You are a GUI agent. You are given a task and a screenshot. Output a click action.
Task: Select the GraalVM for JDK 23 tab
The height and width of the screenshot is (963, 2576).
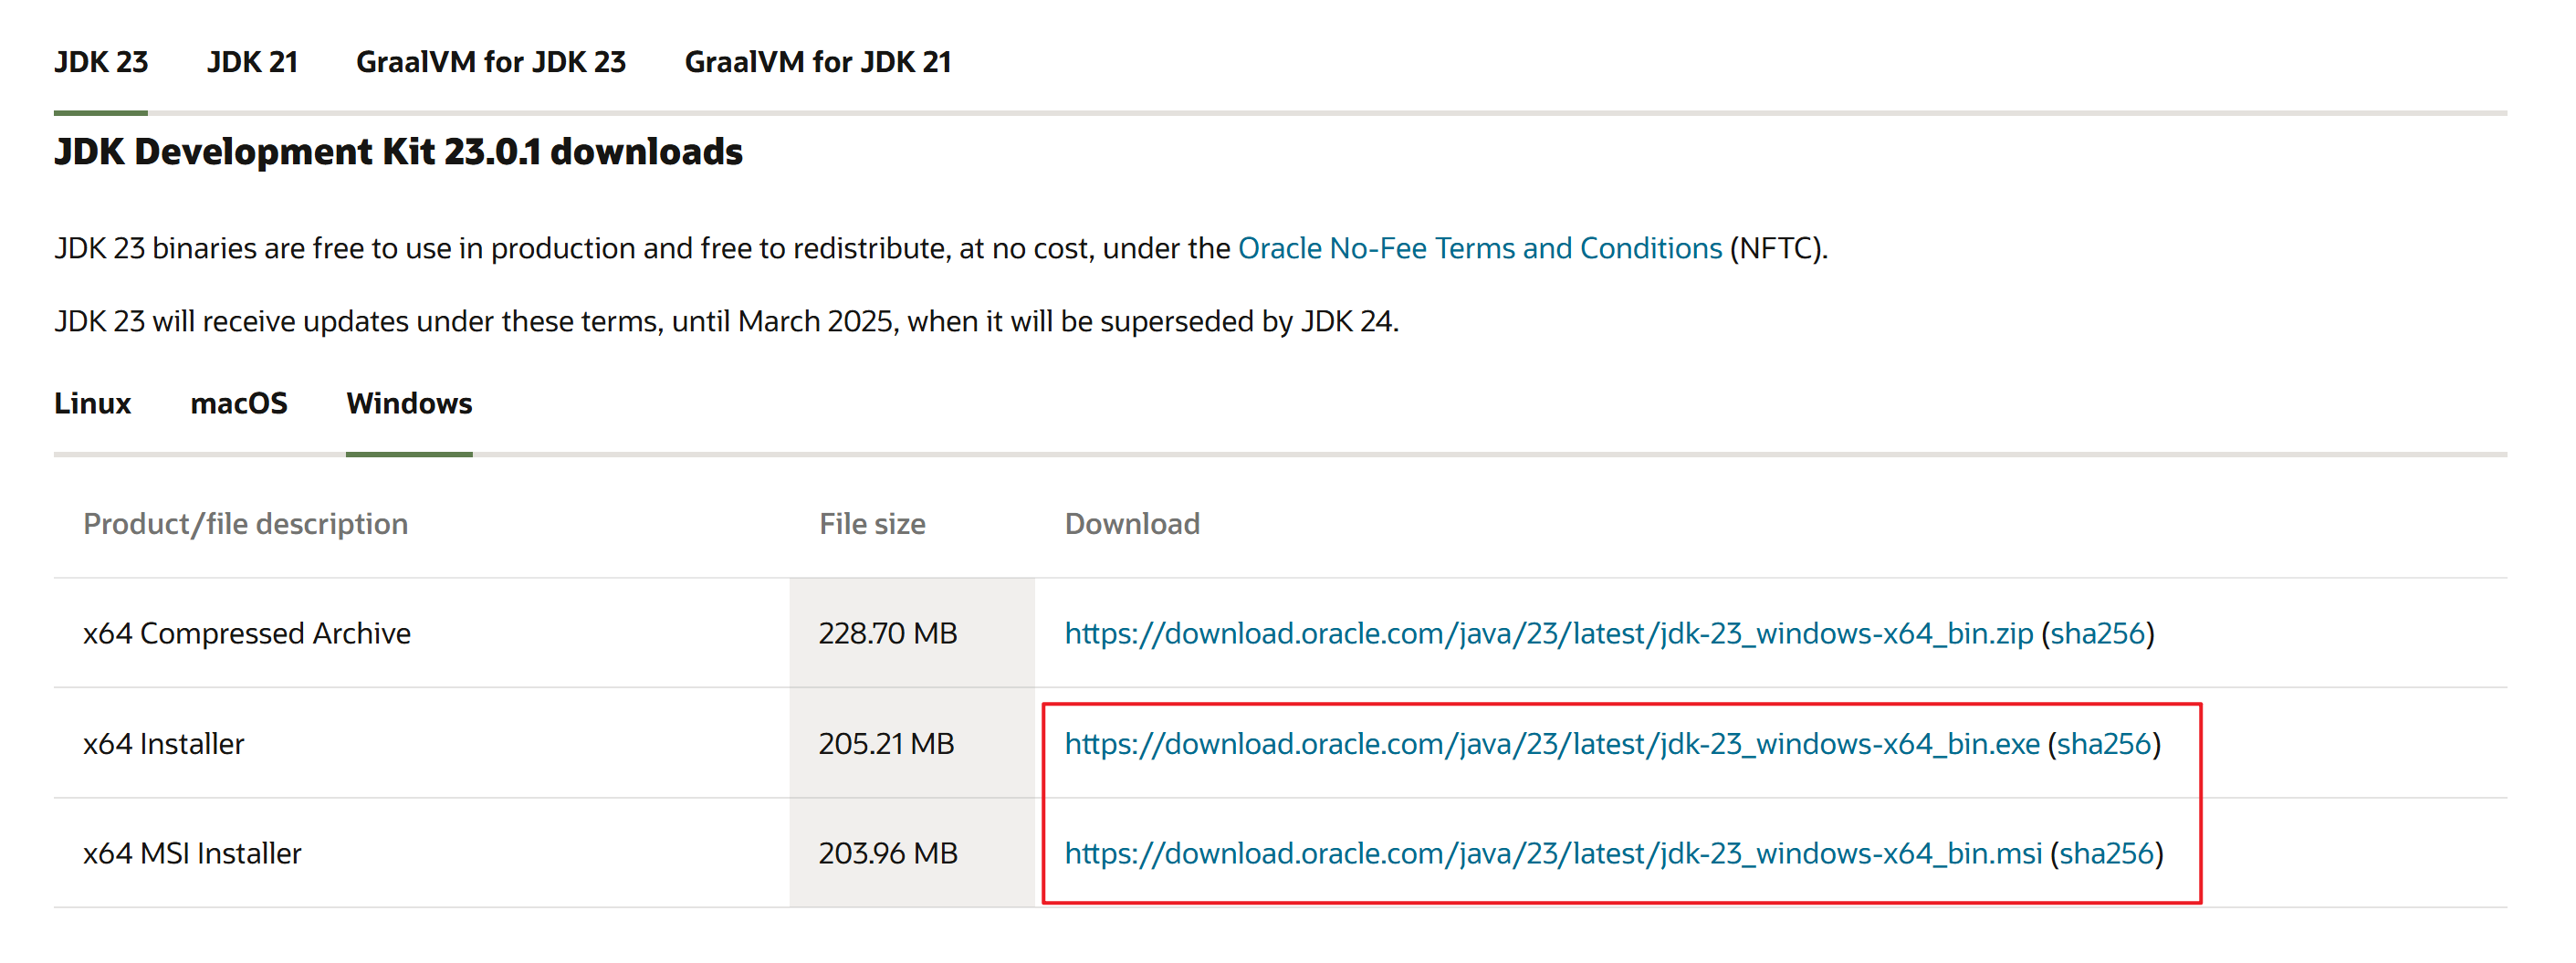(490, 62)
